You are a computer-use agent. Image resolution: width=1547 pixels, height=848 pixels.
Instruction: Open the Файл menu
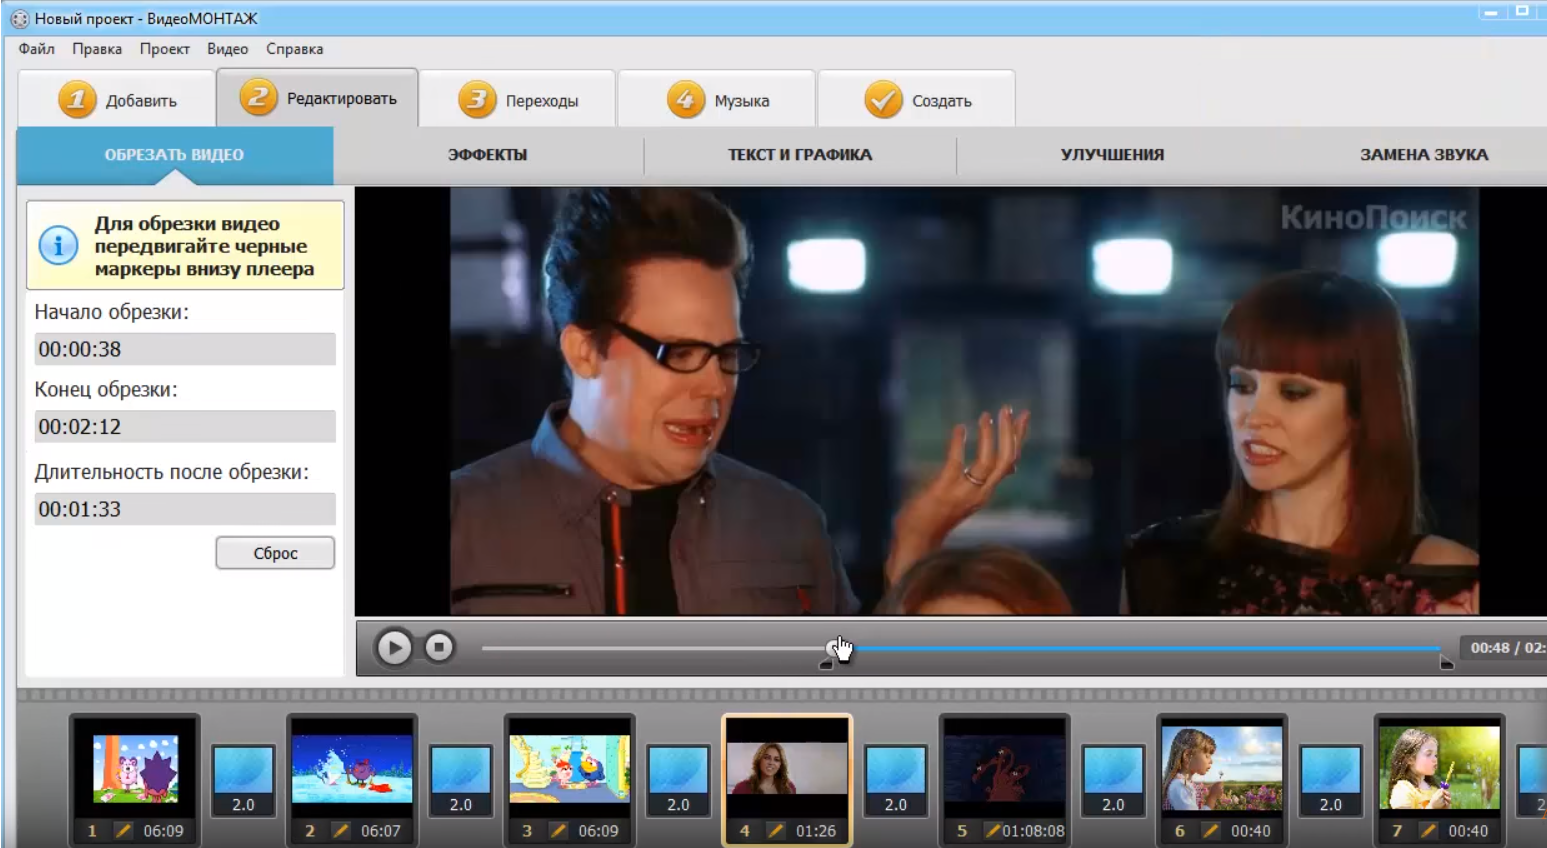[36, 49]
